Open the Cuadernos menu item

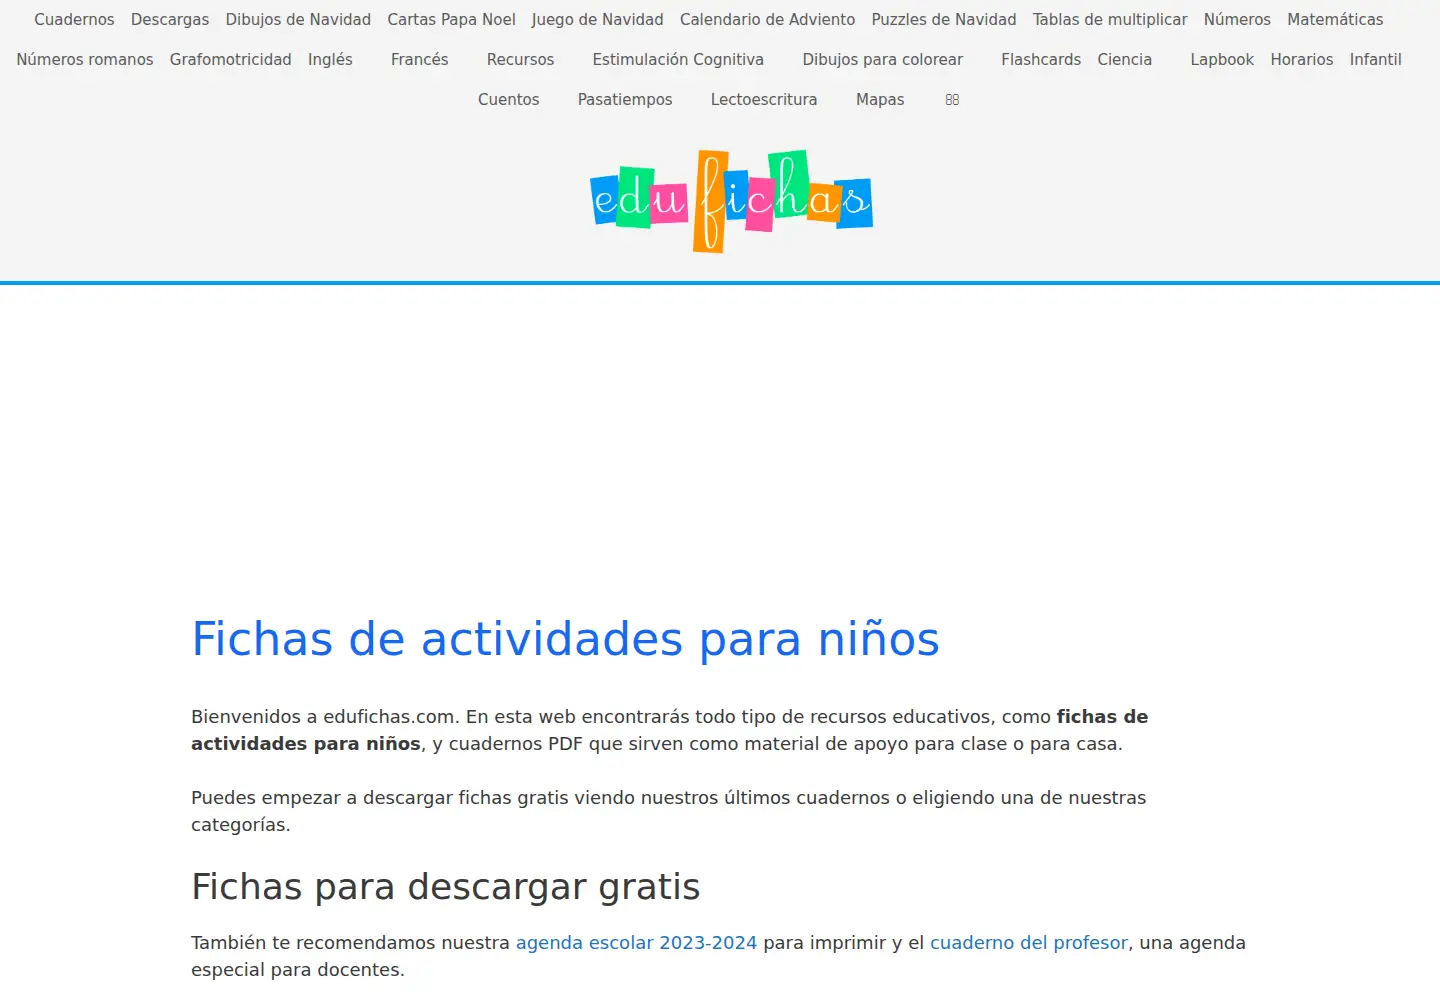[x=74, y=20]
